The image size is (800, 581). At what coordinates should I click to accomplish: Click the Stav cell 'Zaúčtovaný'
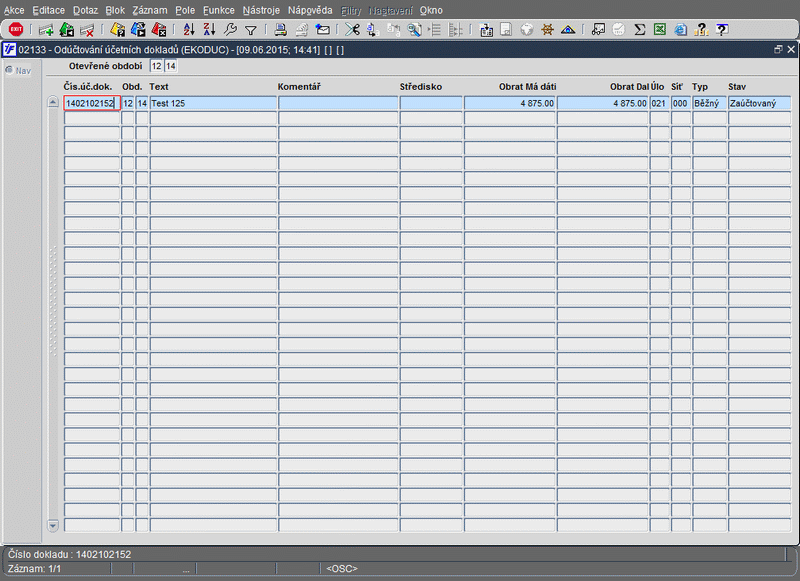point(760,103)
